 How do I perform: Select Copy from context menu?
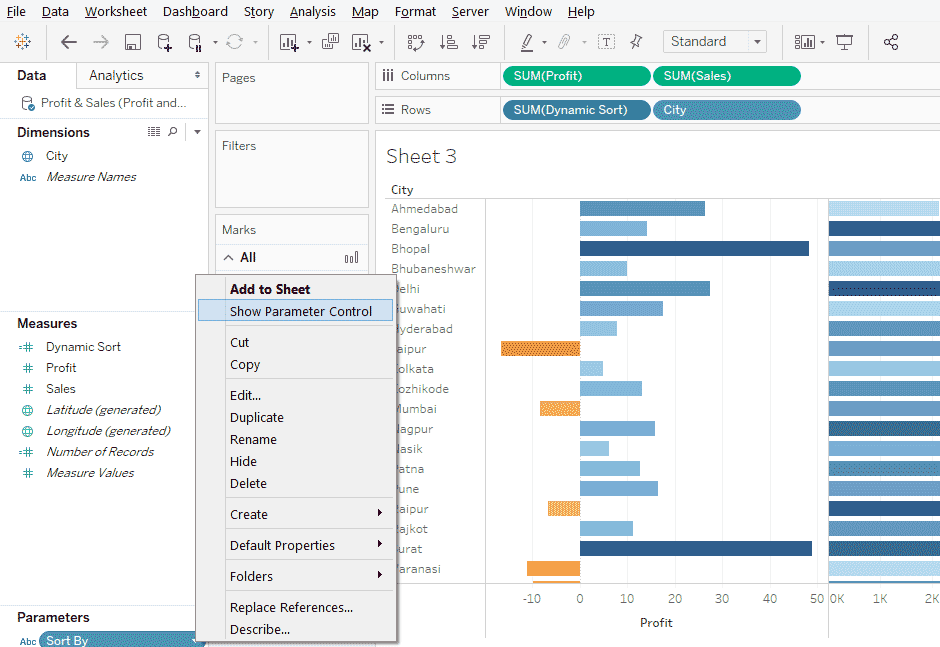[296, 365]
